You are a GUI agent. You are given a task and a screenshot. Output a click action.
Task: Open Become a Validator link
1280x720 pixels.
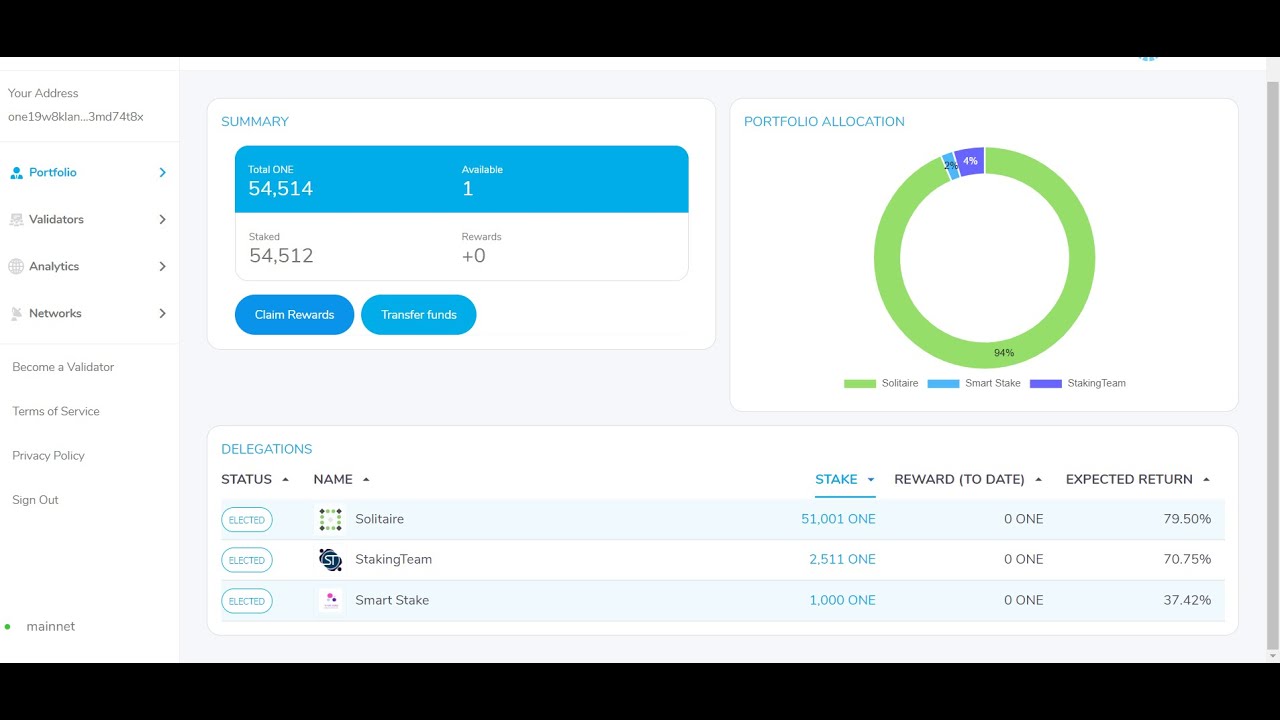[63, 367]
